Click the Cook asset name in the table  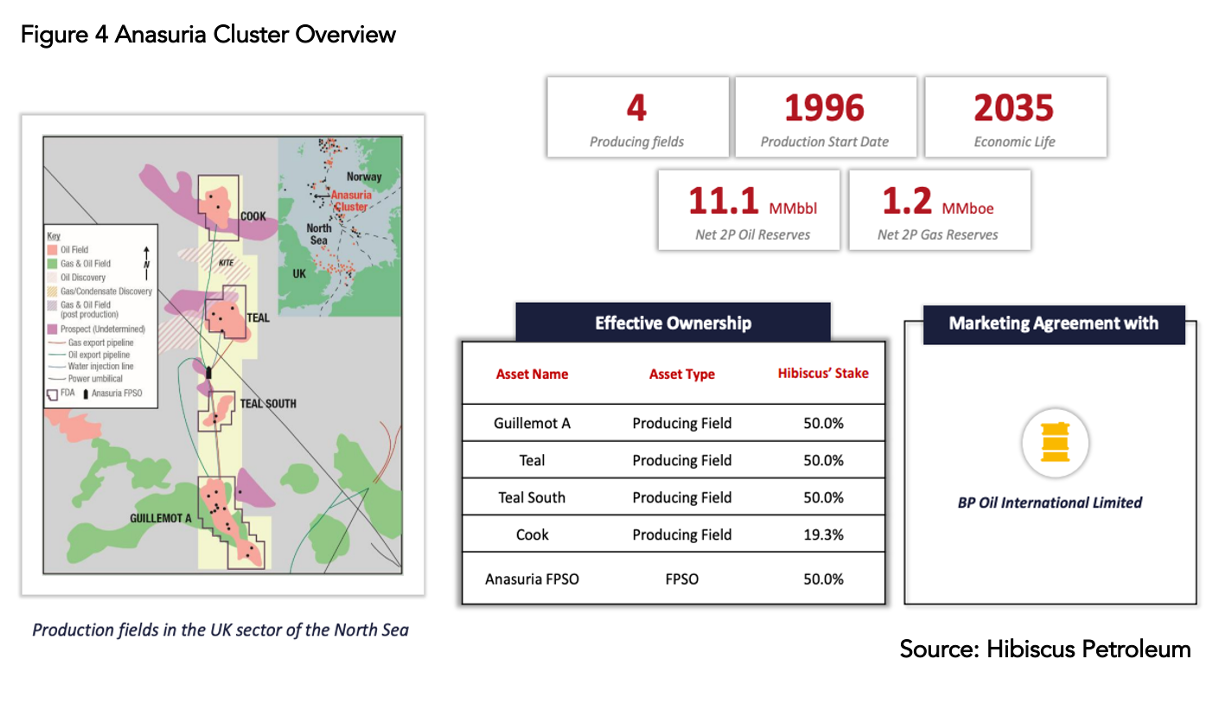[532, 535]
